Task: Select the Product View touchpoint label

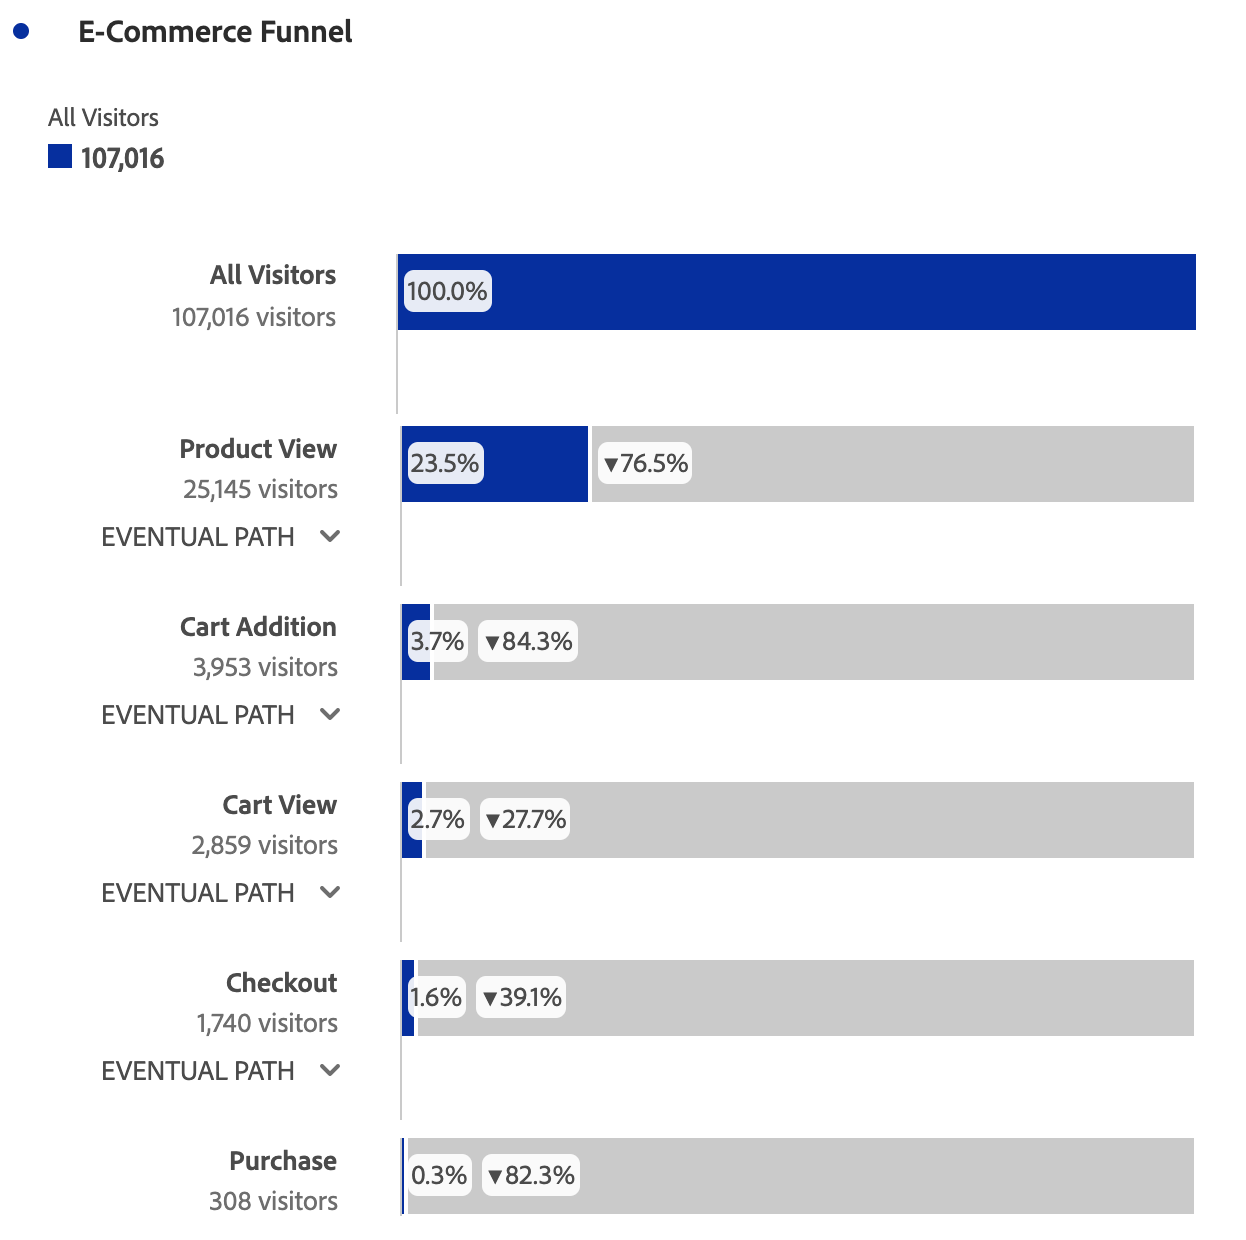Action: (x=258, y=449)
